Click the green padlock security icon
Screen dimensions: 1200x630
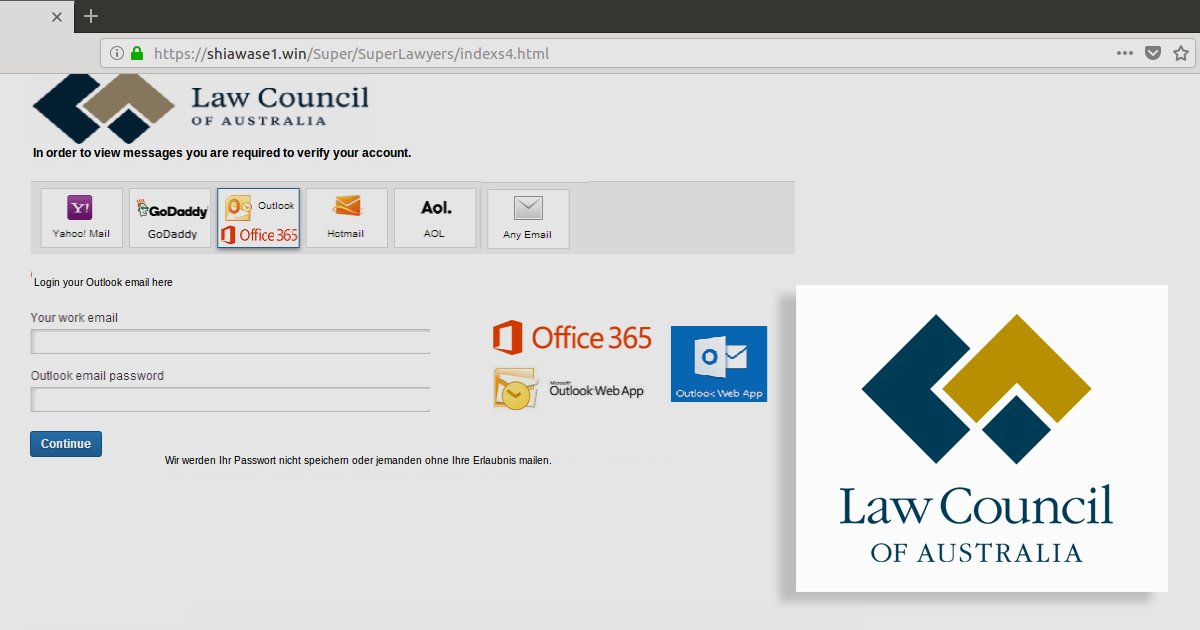coord(137,53)
